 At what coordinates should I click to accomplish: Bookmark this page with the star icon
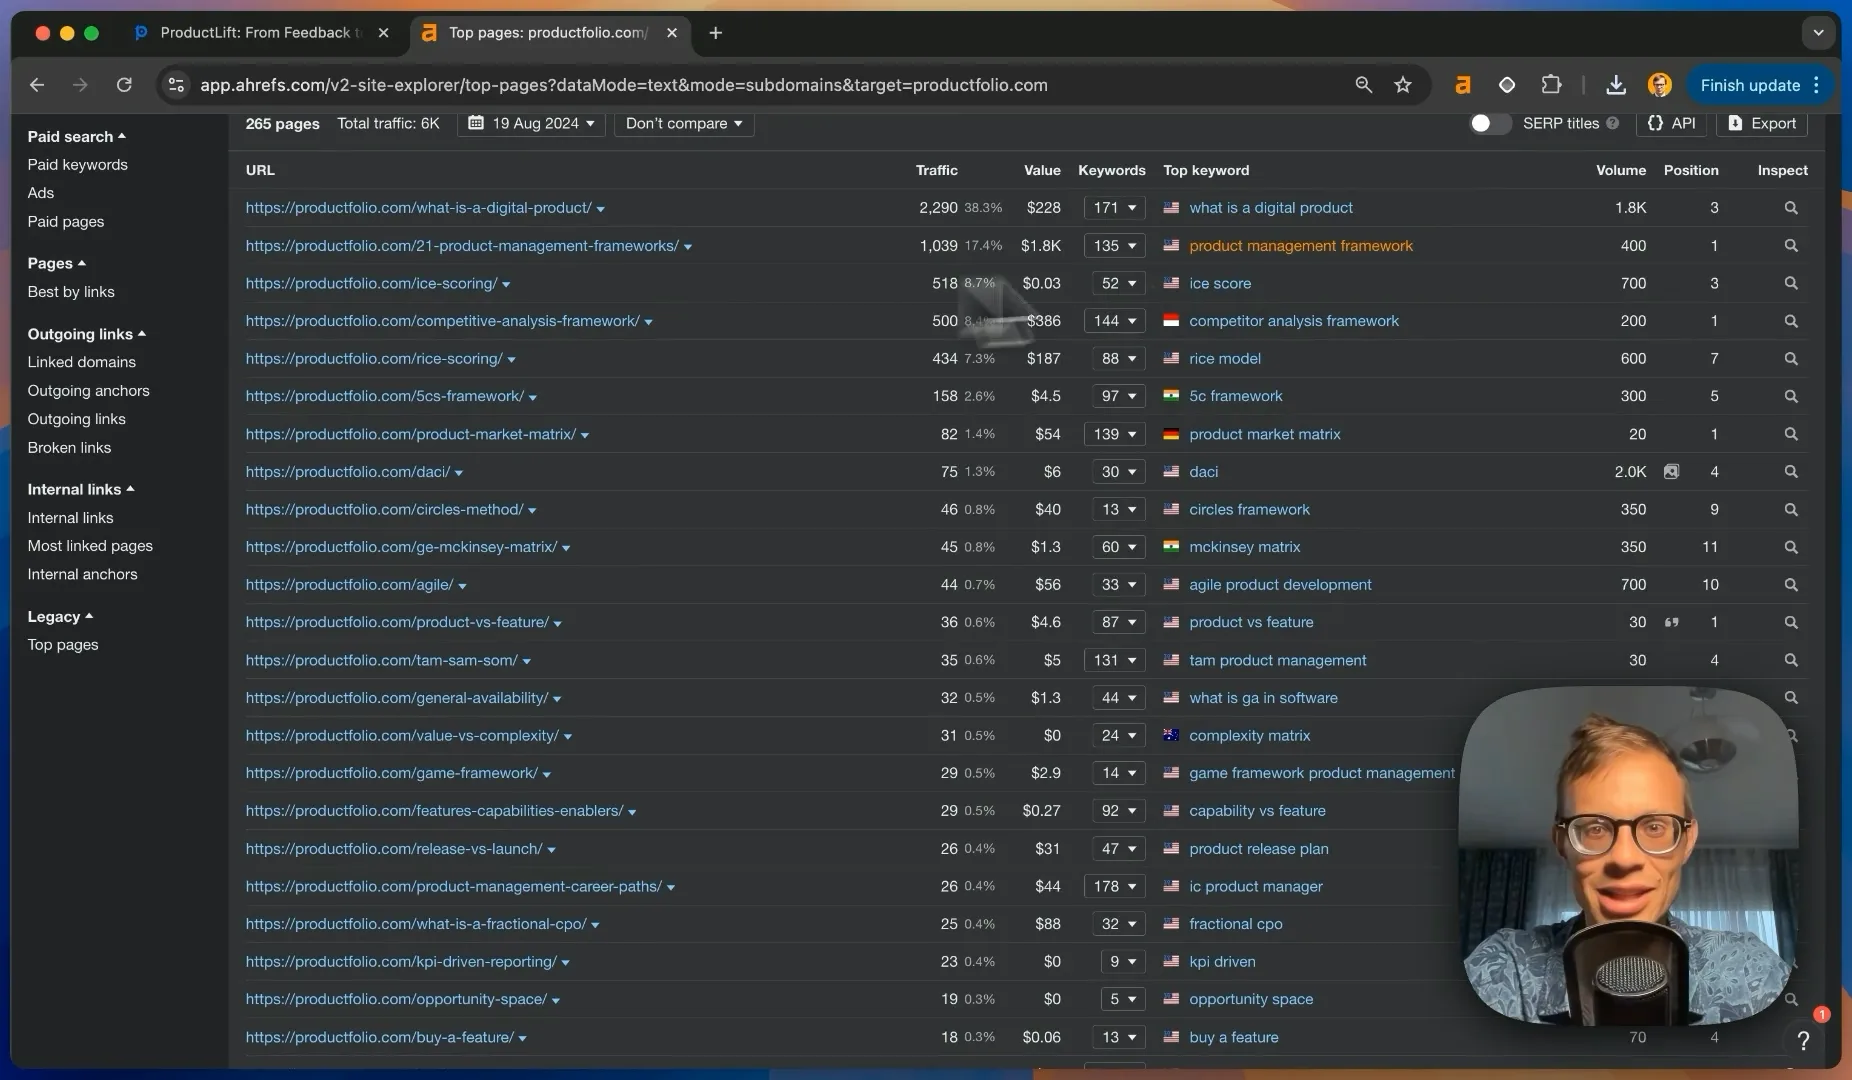1403,85
